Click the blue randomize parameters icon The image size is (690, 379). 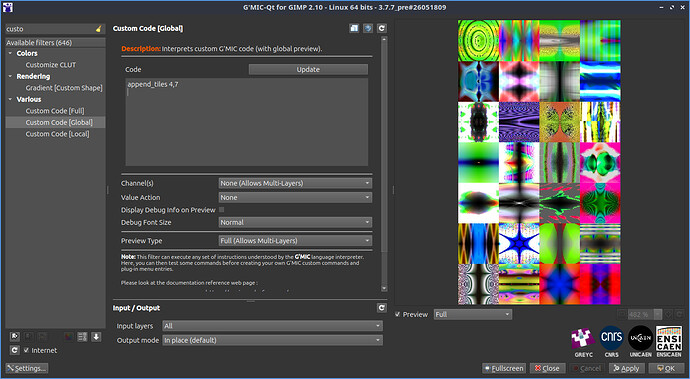(368, 28)
